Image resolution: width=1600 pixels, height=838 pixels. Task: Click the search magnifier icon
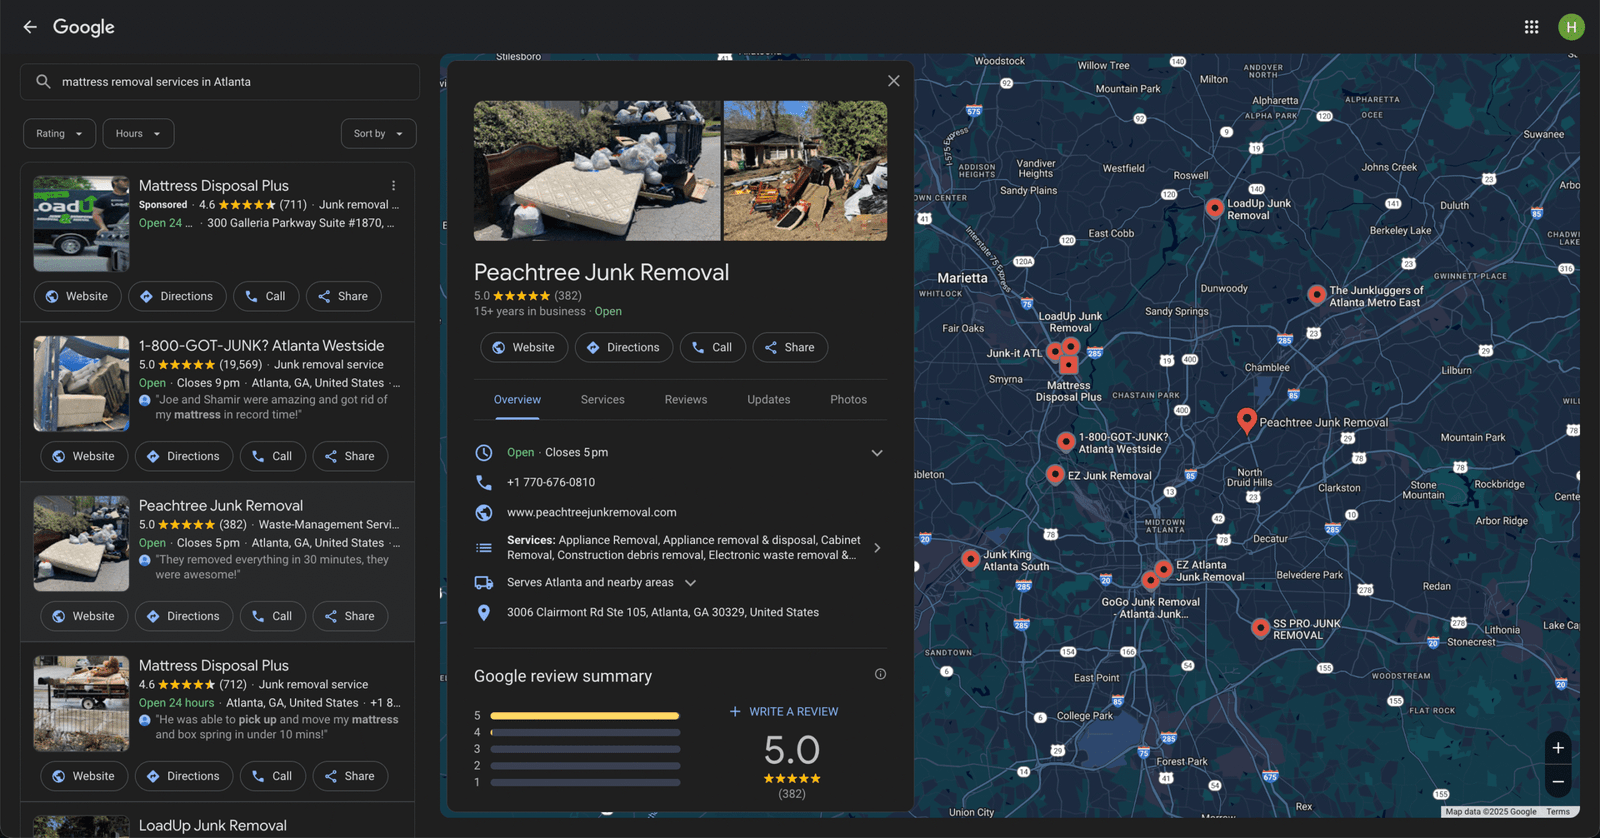[43, 82]
